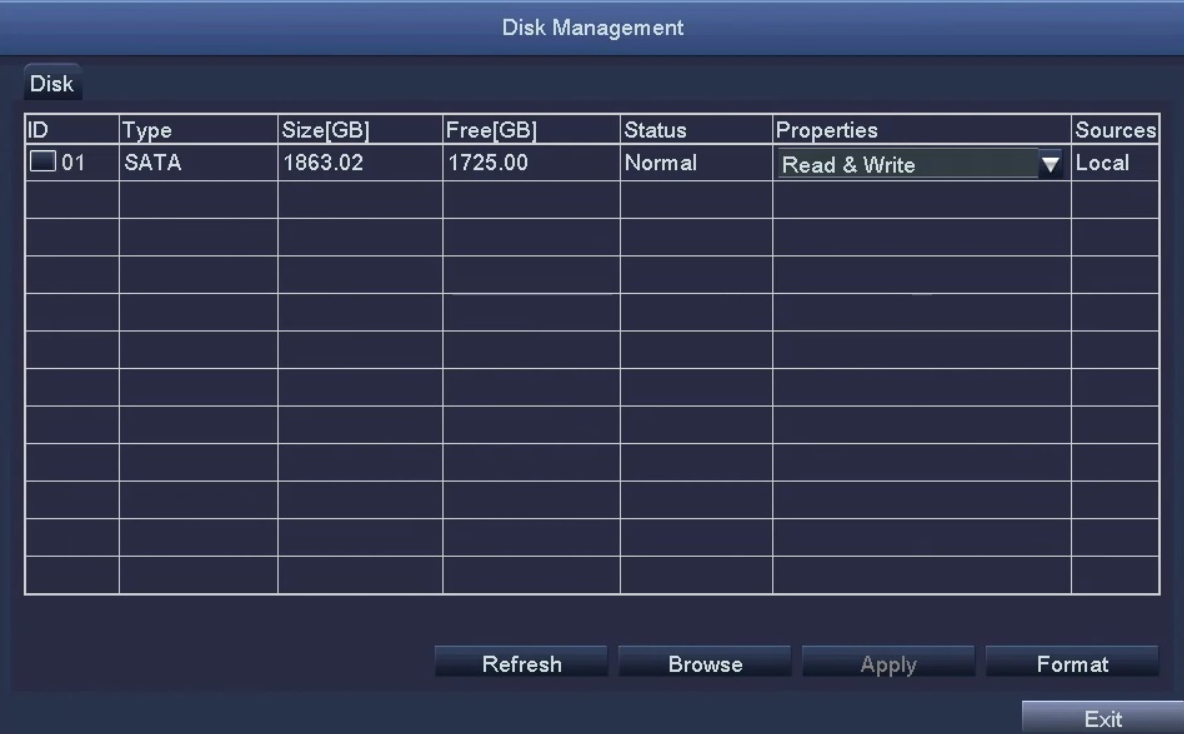Select the SATA type cell

point(199,162)
